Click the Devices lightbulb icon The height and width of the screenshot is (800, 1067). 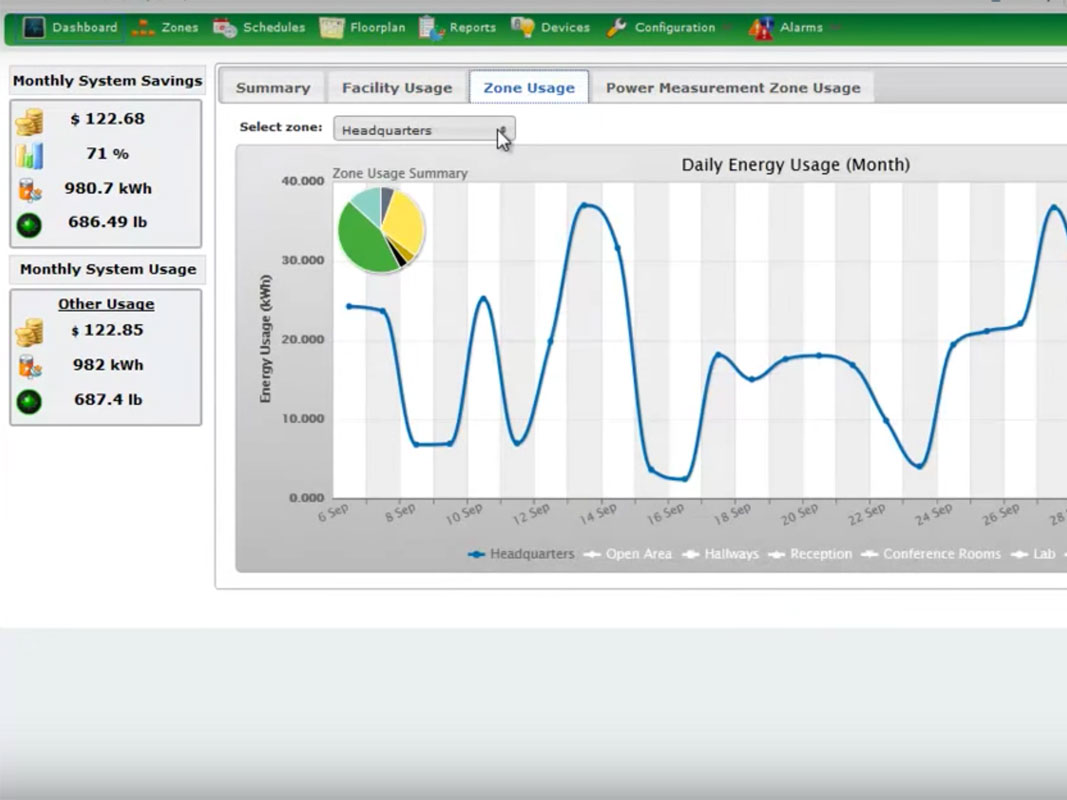[x=523, y=28]
